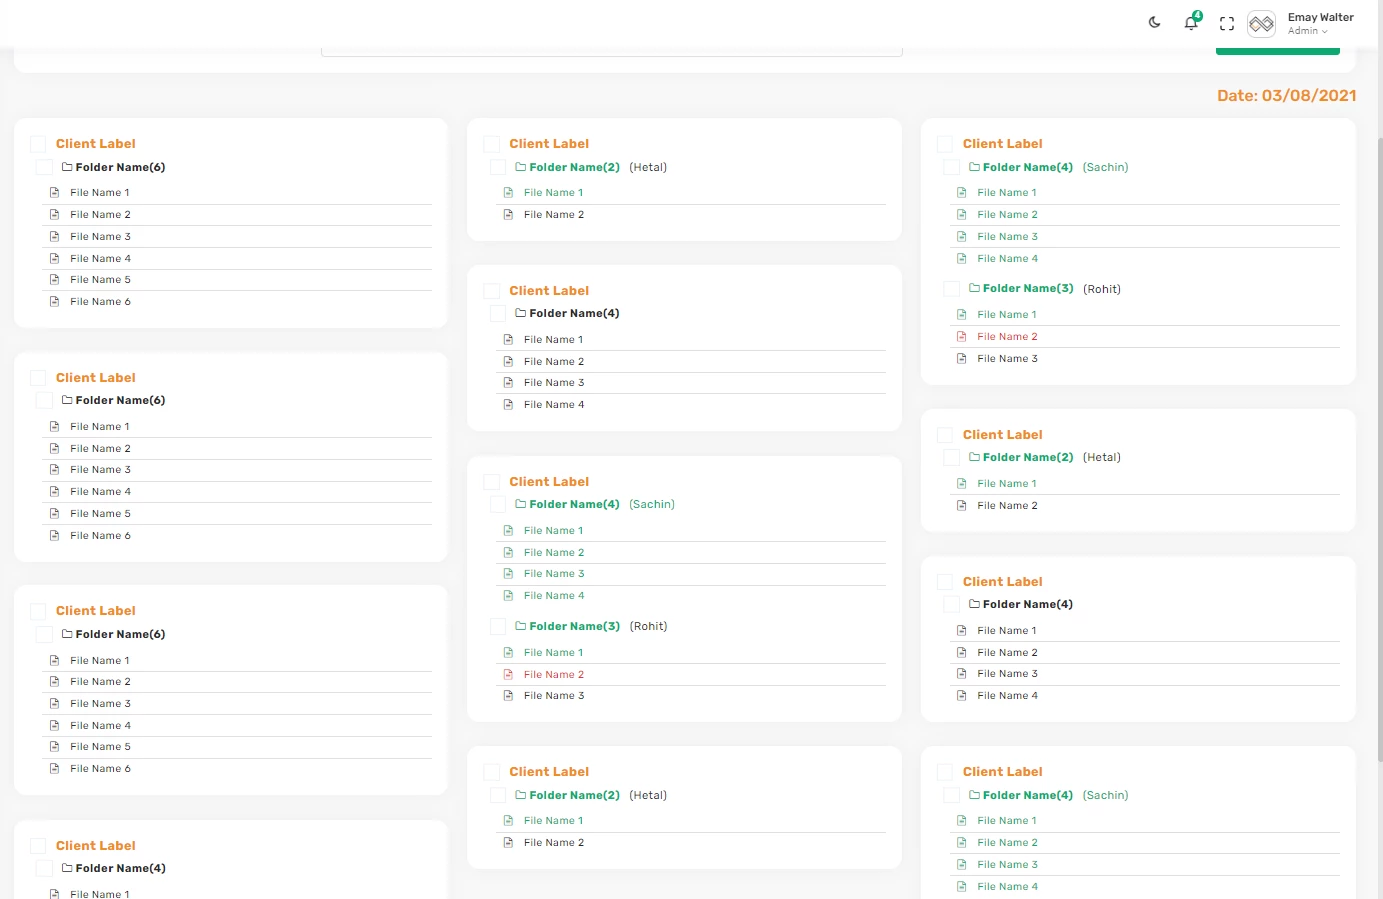Click the page's vertical scrollbar
Screen dimensions: 1383x899
1379,450
